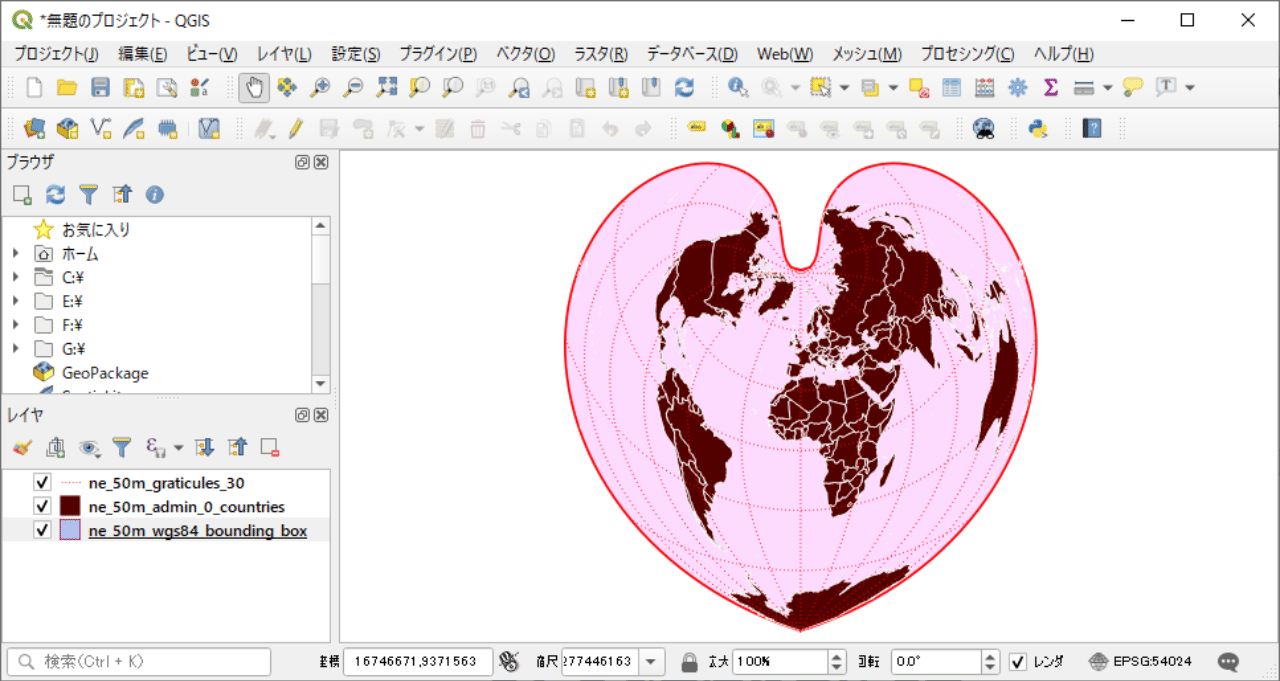This screenshot has width=1280, height=681.
Task: Open the text annotation dropdown arrow
Action: click(x=1190, y=88)
